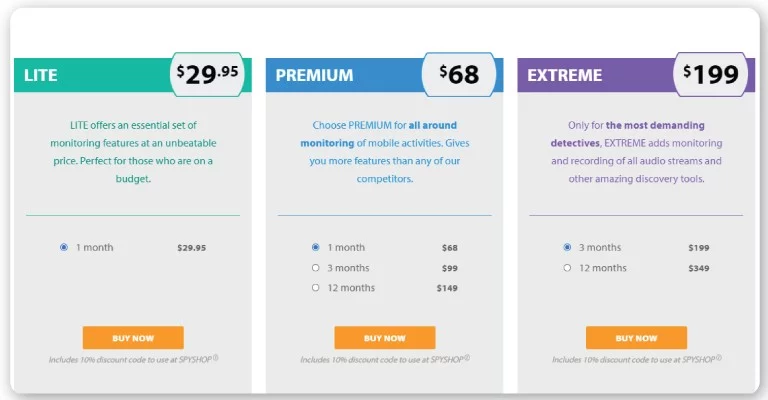This screenshot has height=400, width=768.
Task: Click the EXTREME plan header title
Action: tap(565, 75)
